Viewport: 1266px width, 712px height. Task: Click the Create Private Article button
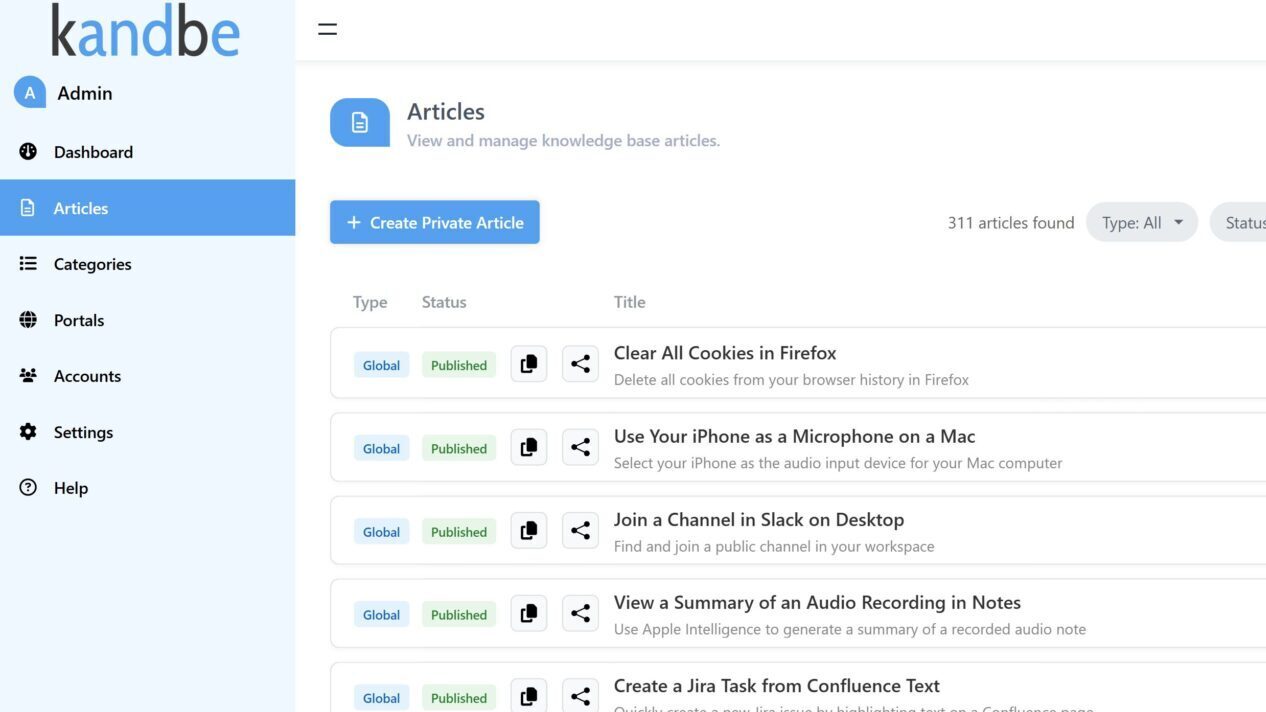click(435, 222)
